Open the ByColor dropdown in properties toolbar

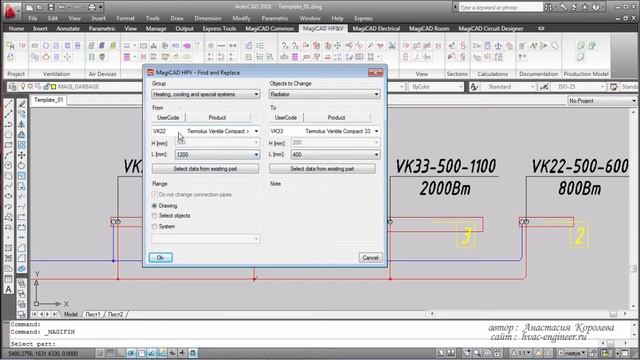pyautogui.click(x=436, y=87)
